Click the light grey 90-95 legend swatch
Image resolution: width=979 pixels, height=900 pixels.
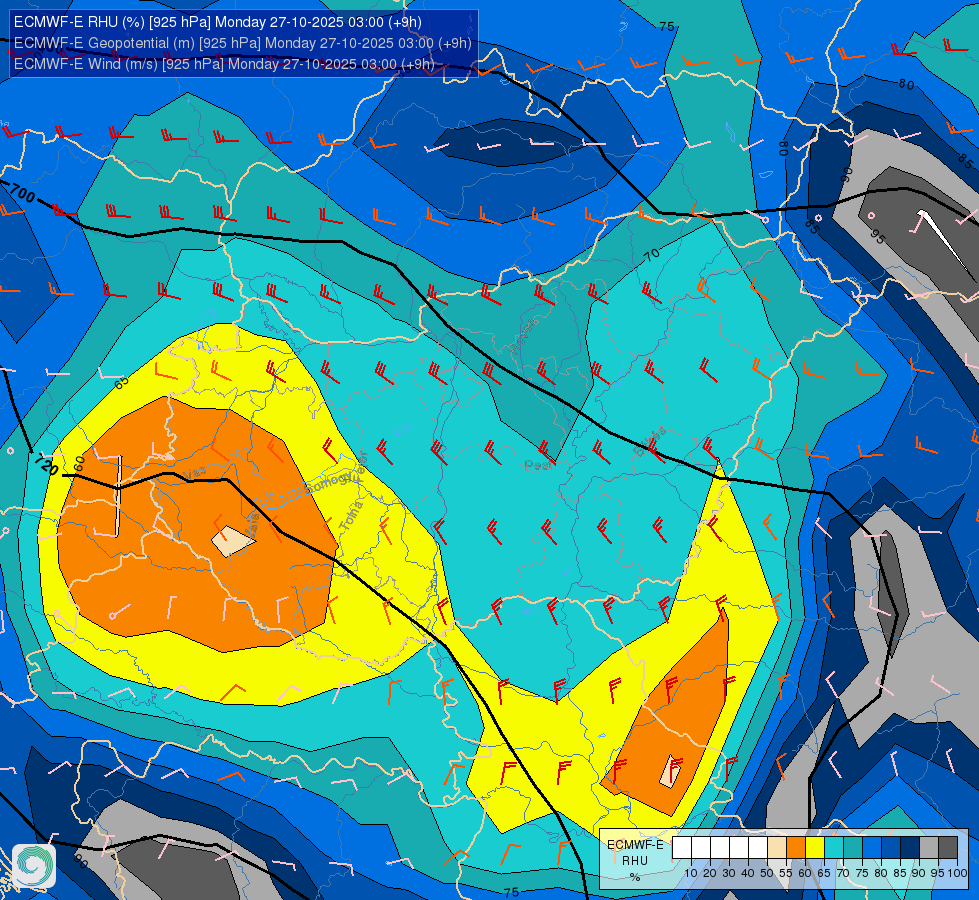929,848
